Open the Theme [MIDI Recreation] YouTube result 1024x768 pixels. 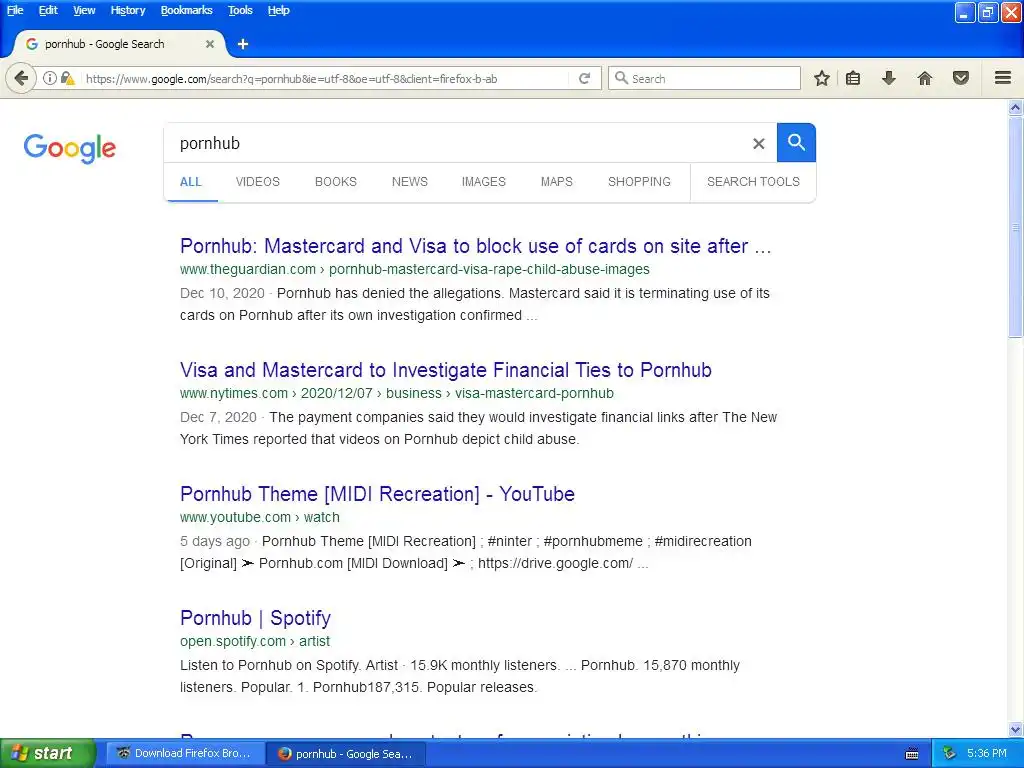pyautogui.click(x=377, y=494)
